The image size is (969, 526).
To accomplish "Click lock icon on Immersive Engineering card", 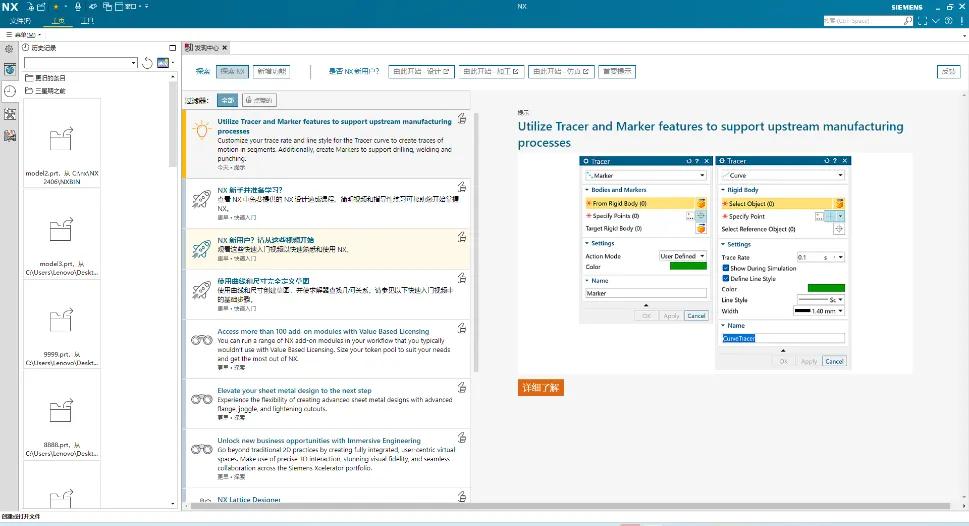I will pos(462,438).
